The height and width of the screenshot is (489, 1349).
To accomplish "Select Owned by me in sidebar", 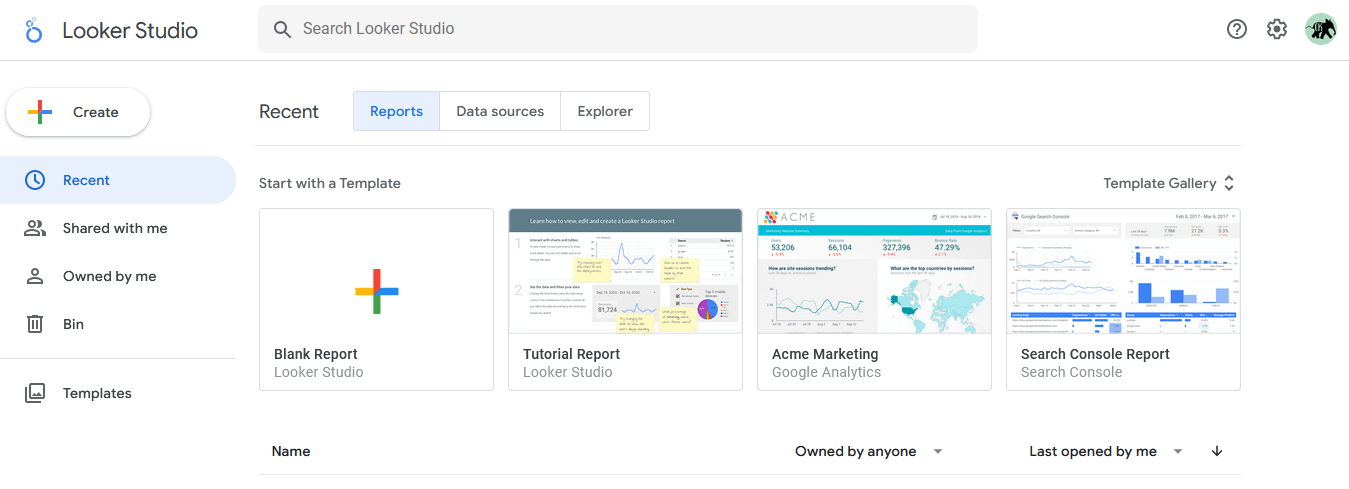I will tap(118, 276).
